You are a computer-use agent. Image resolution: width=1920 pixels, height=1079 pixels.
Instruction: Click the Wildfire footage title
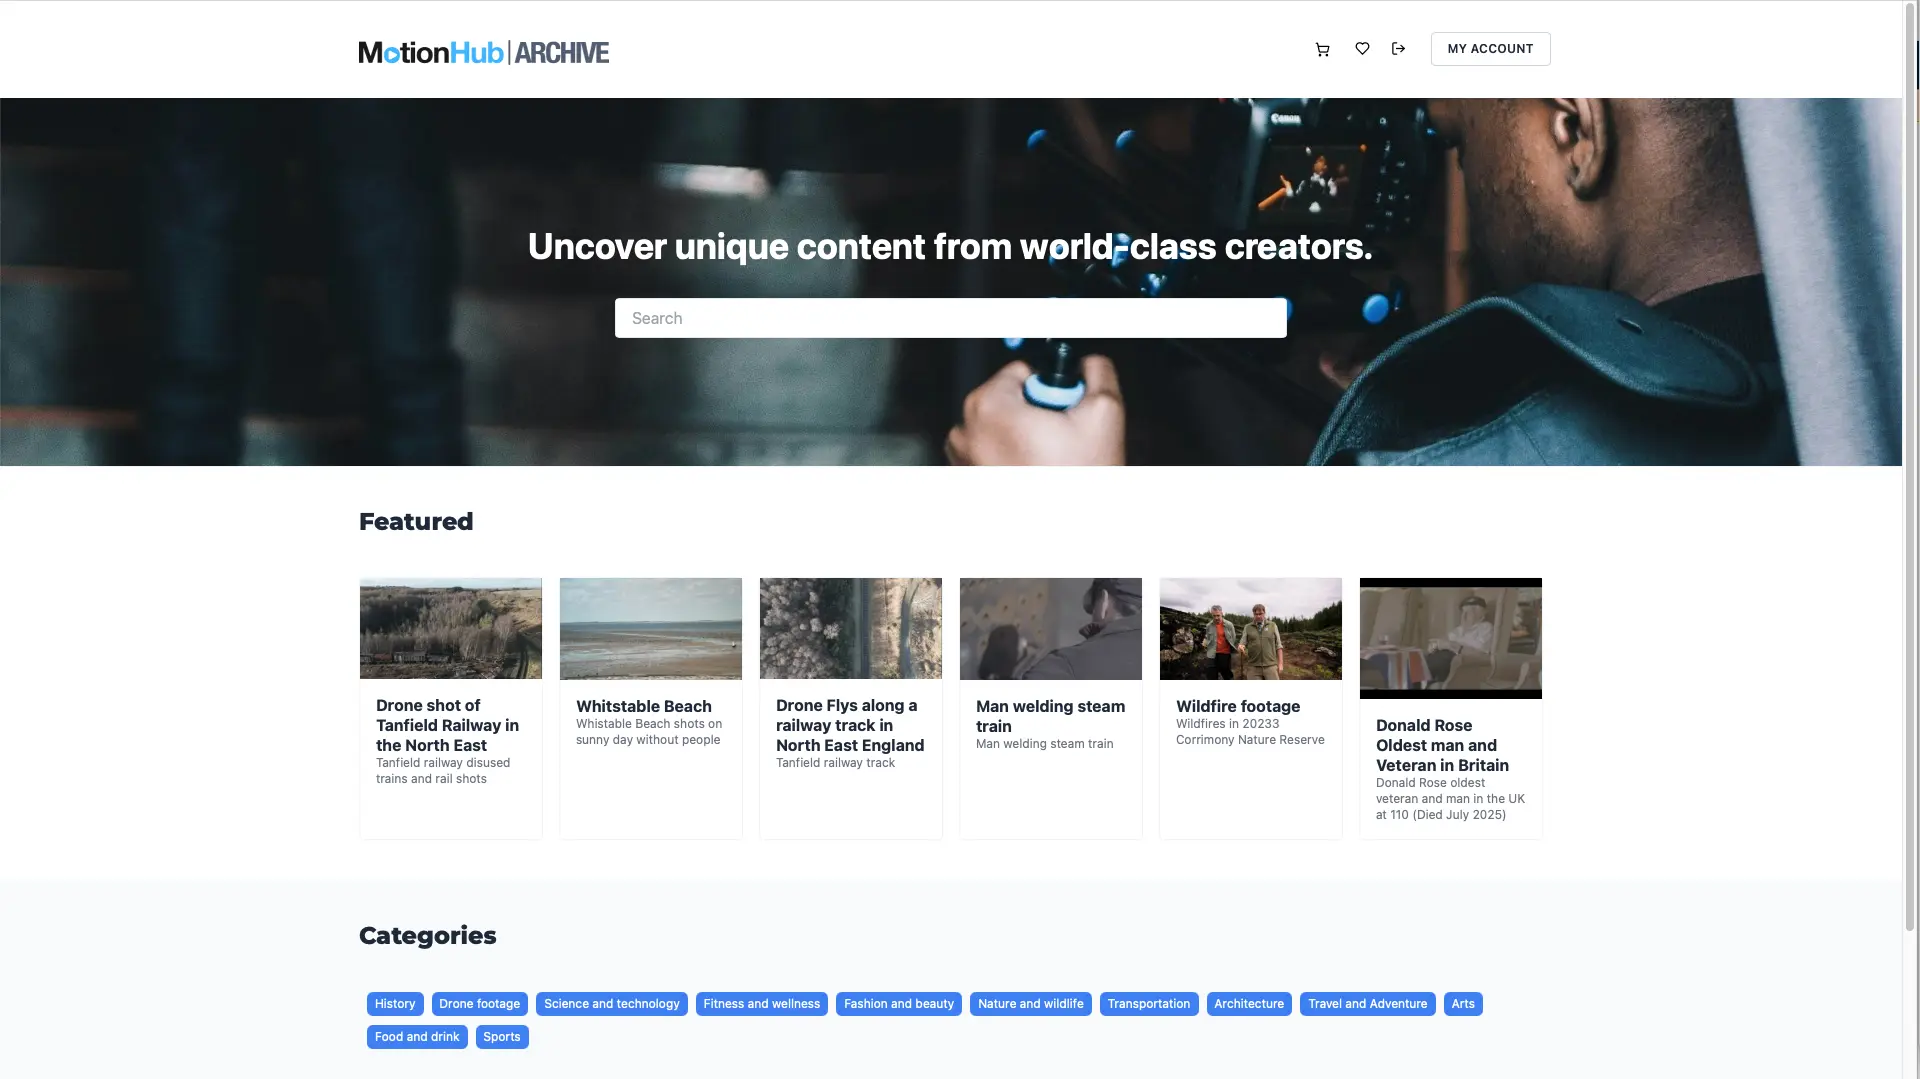1237,706
